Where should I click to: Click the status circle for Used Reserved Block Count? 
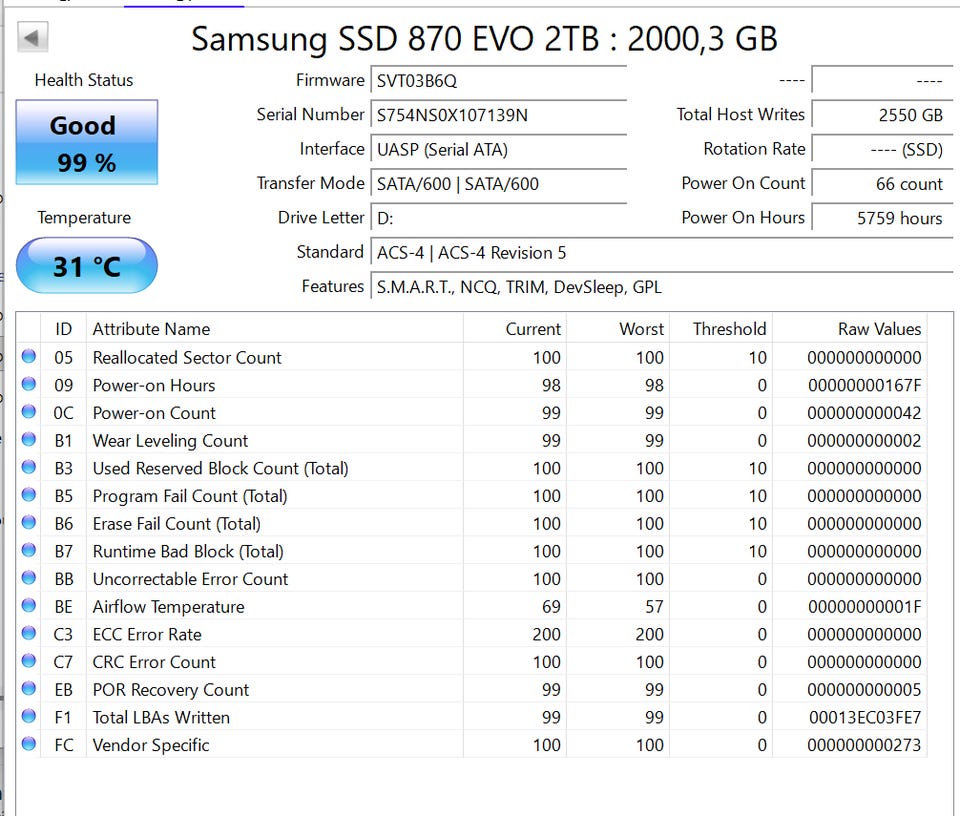point(28,467)
